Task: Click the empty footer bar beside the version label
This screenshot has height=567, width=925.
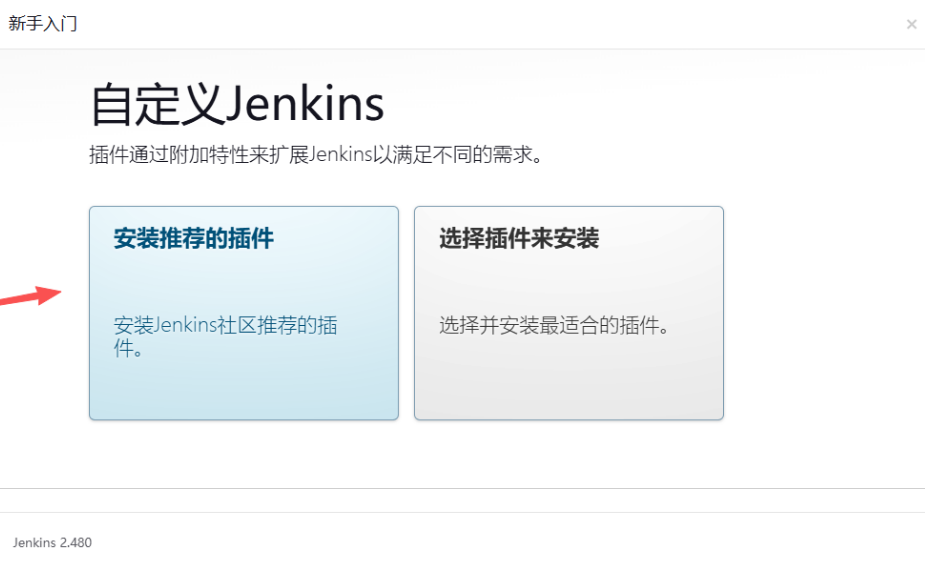Action: tap(507, 542)
